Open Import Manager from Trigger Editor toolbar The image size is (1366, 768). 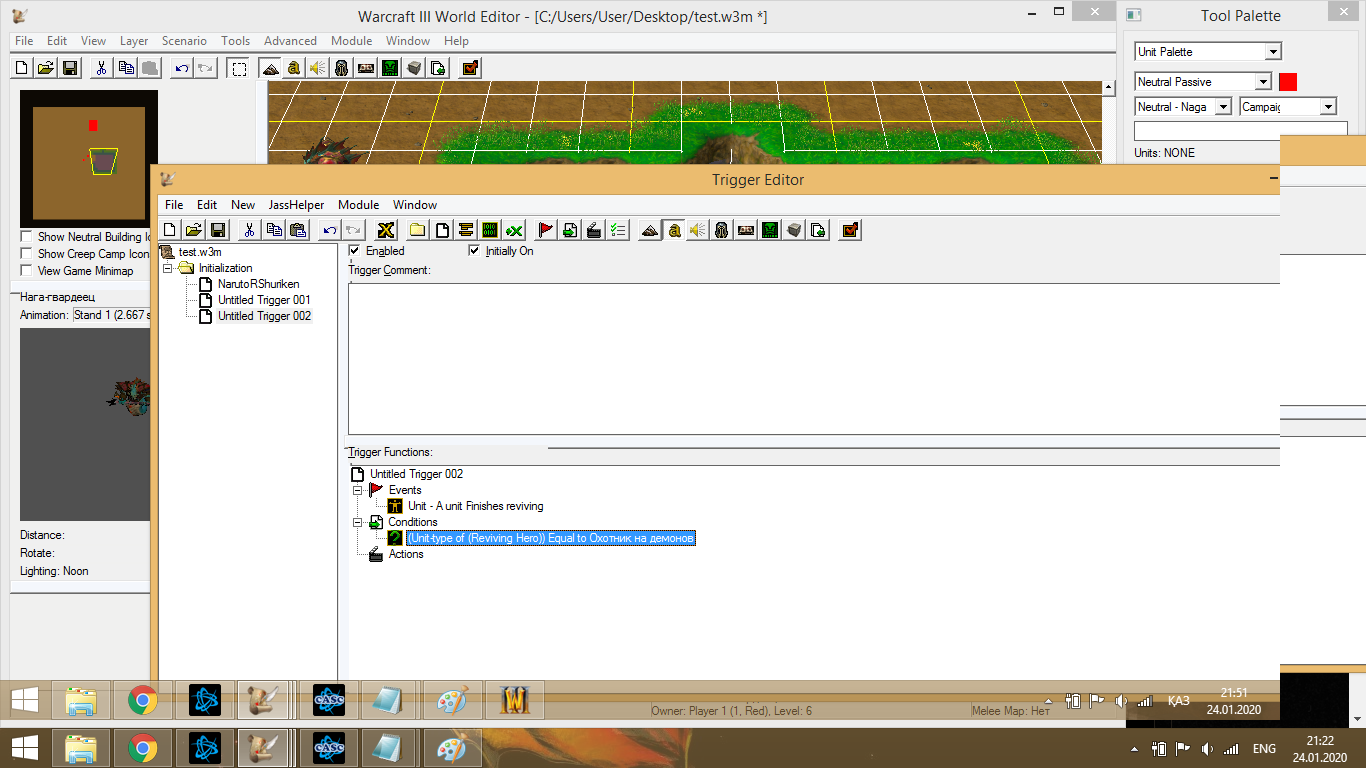pos(818,230)
